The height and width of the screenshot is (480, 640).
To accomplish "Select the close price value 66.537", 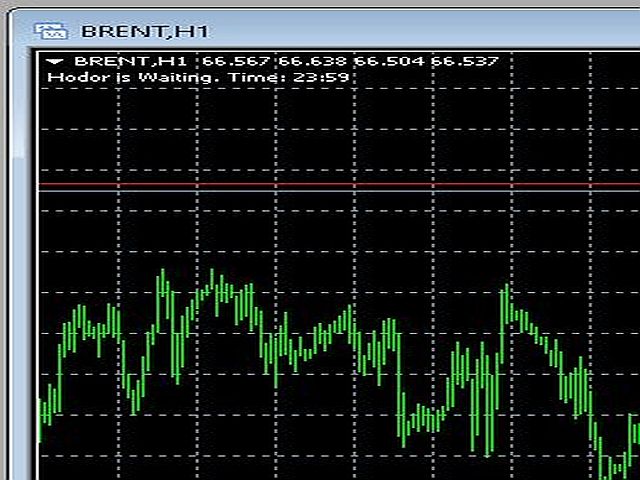I will click(465, 62).
